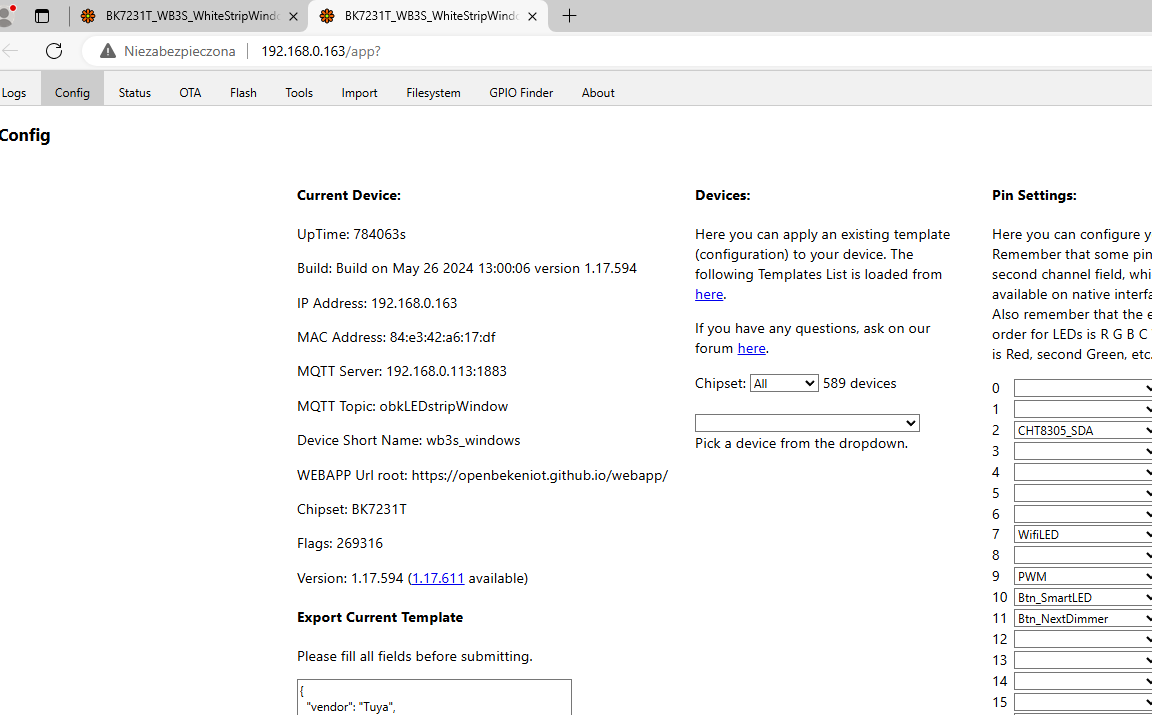This screenshot has width=1152, height=715.
Task: Open the pin 8 role dropdown
Action: coord(1083,556)
